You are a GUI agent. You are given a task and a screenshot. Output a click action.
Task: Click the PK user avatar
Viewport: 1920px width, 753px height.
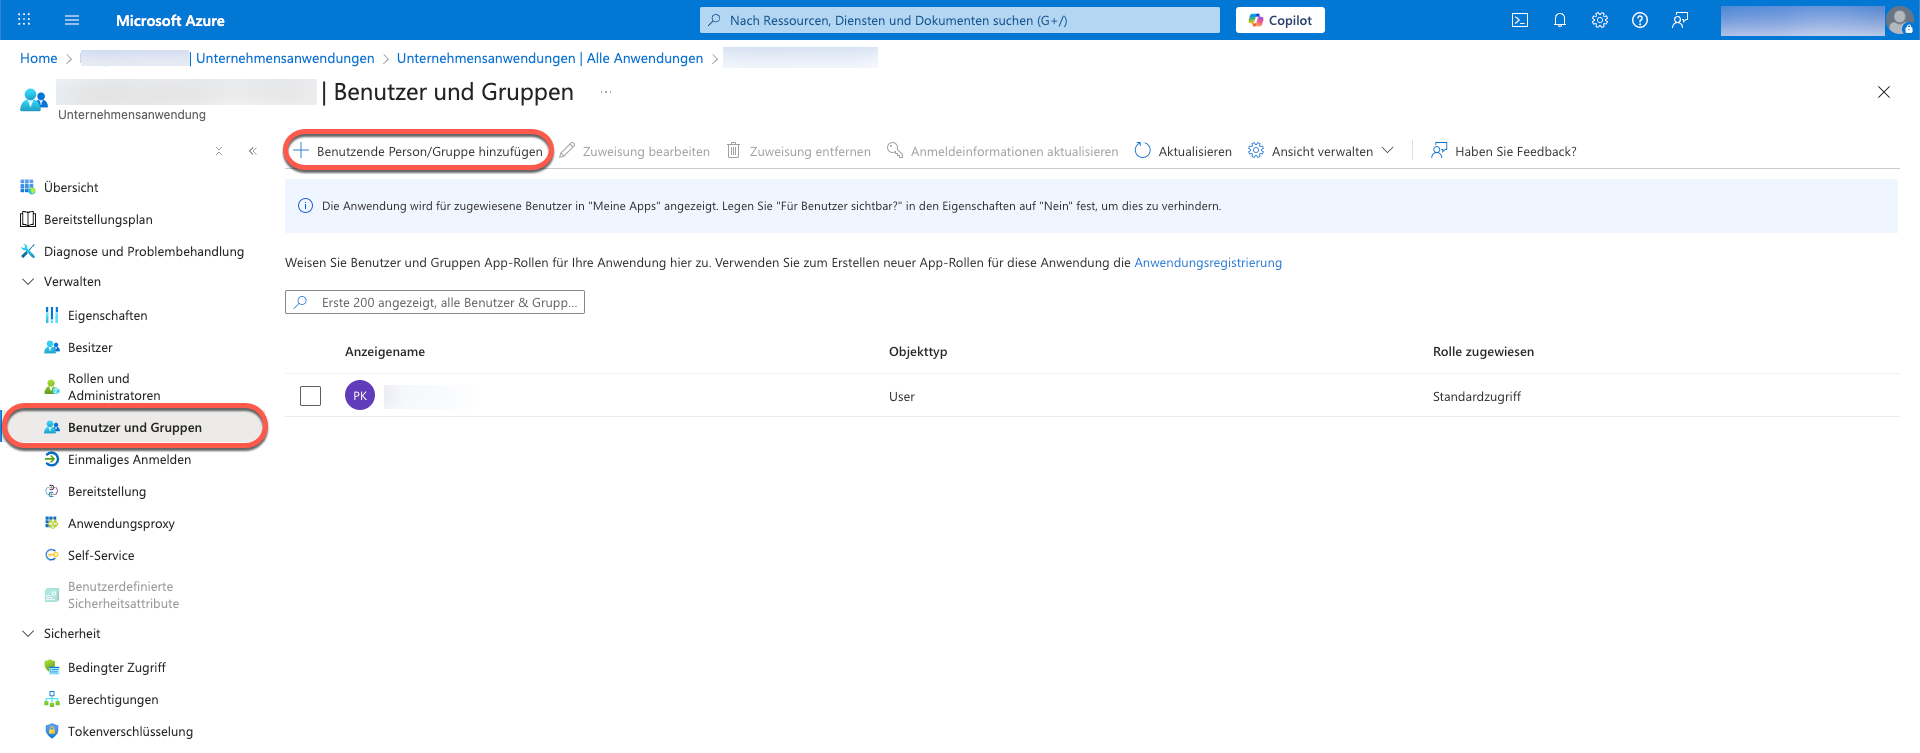[x=360, y=396]
